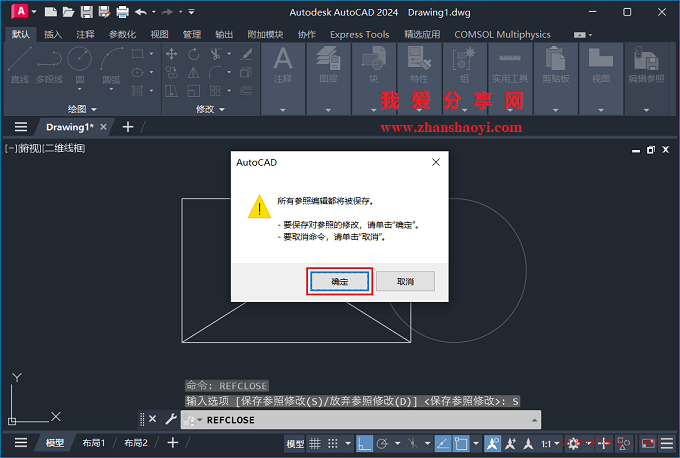Open the Trim tool dropdown arrow
The height and width of the screenshot is (458, 680).
coord(229,54)
